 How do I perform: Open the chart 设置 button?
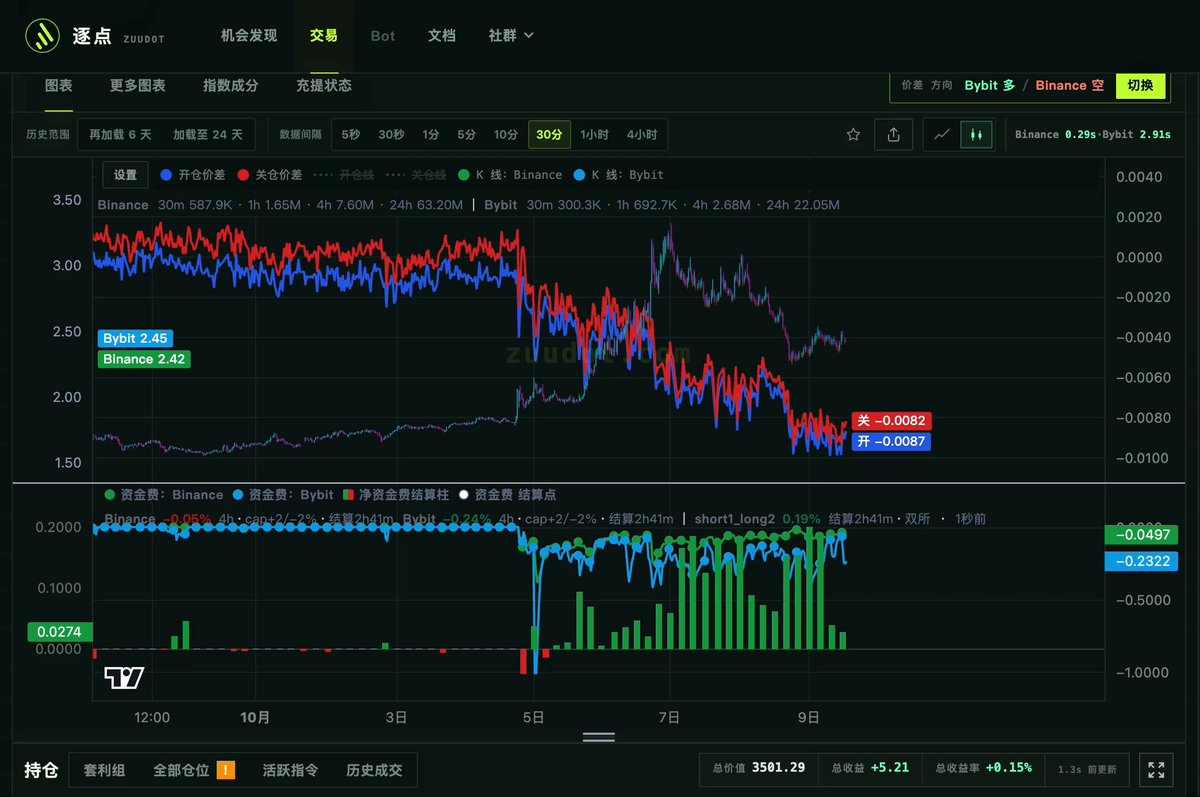coord(125,175)
